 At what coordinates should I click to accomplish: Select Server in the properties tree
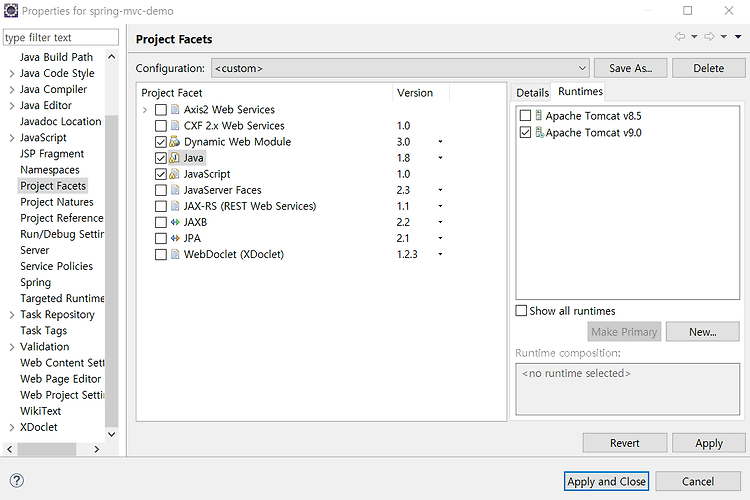coord(34,250)
